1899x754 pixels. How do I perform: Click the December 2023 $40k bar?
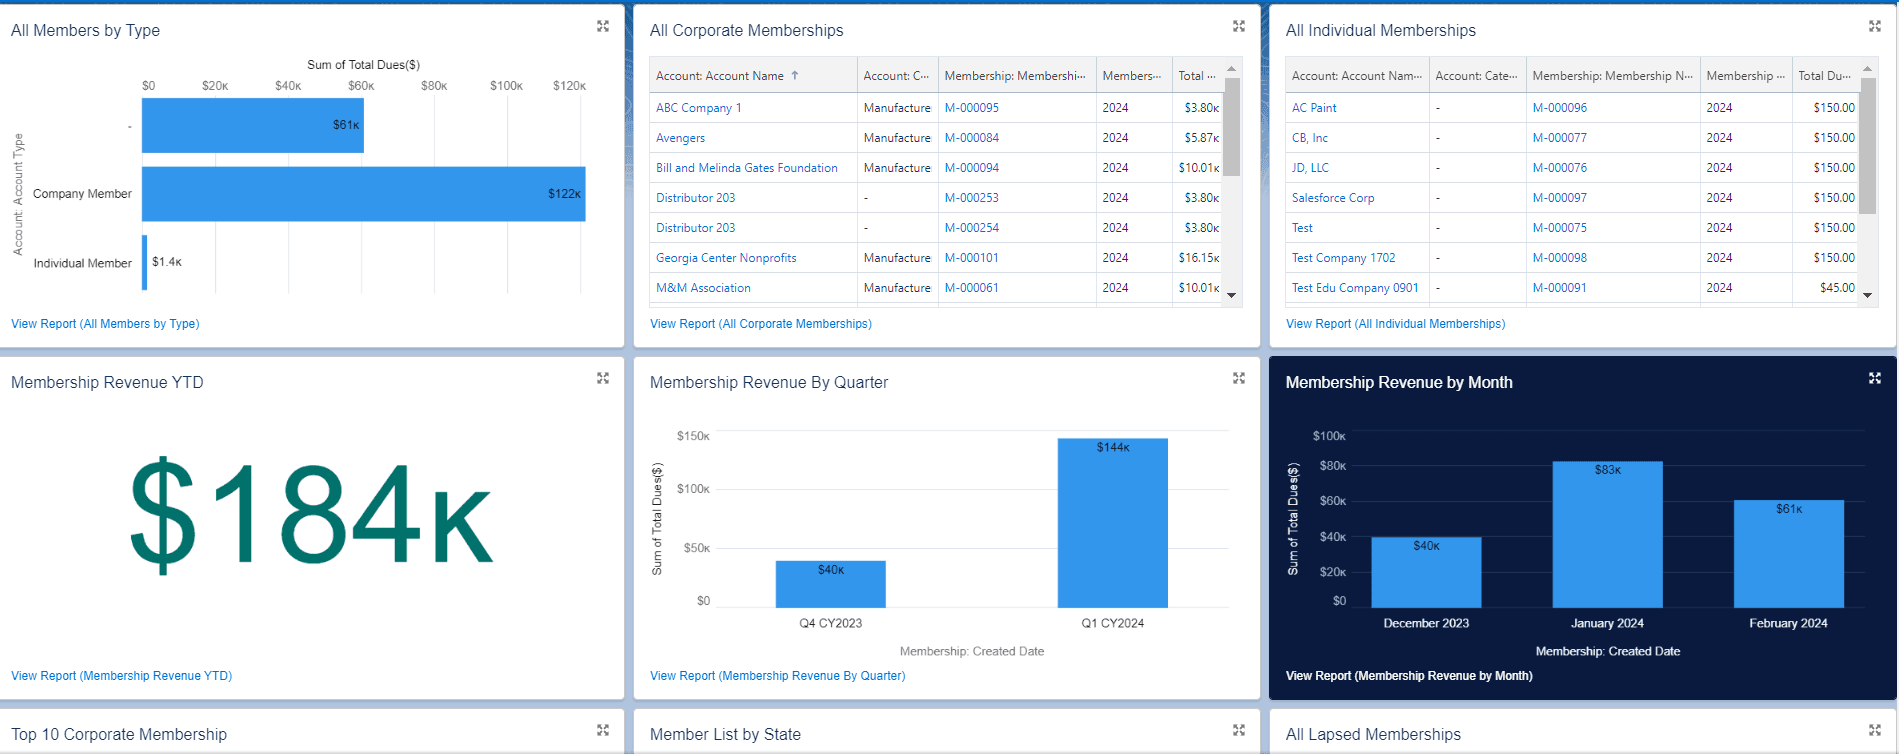tap(1426, 572)
